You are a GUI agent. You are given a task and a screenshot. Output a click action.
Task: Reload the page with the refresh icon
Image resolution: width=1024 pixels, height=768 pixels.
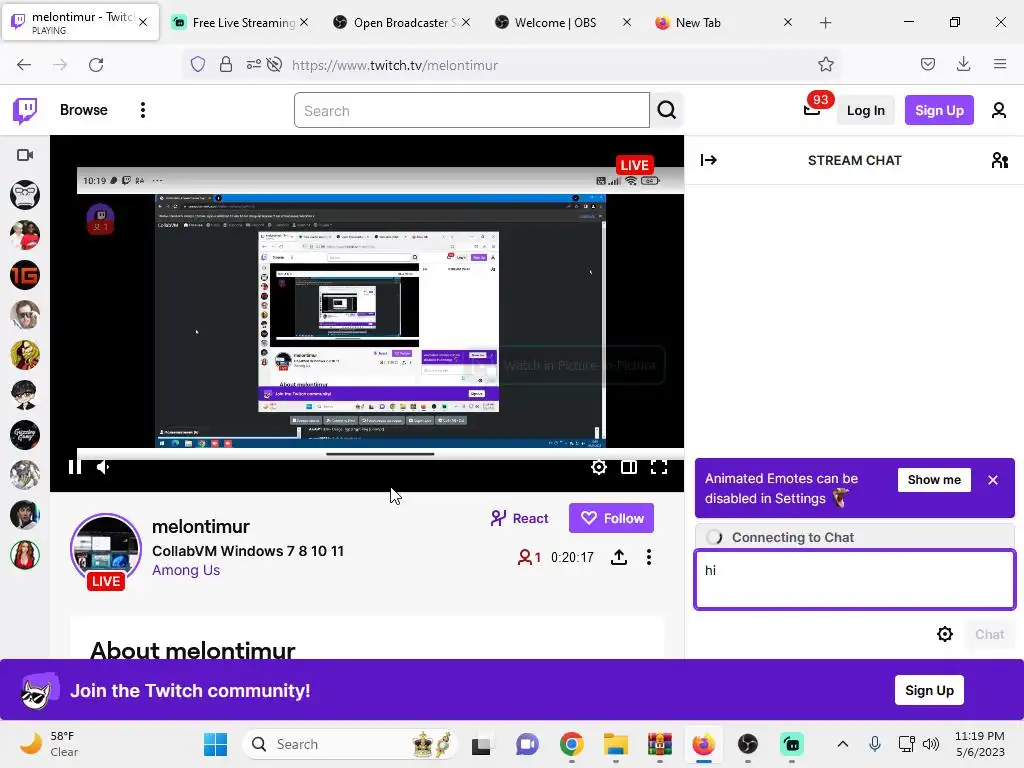(x=96, y=65)
